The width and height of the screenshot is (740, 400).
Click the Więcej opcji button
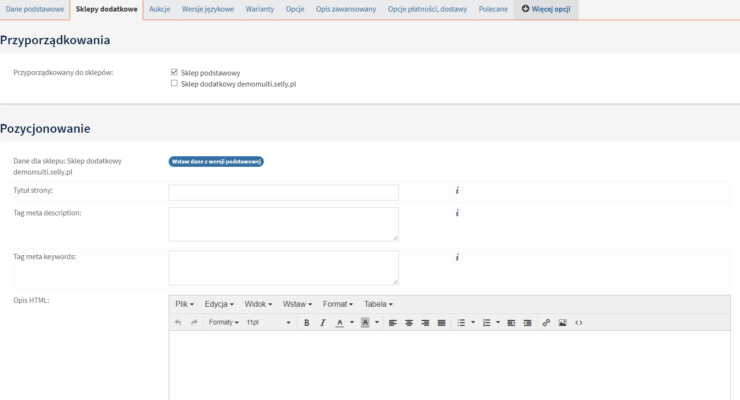point(546,9)
